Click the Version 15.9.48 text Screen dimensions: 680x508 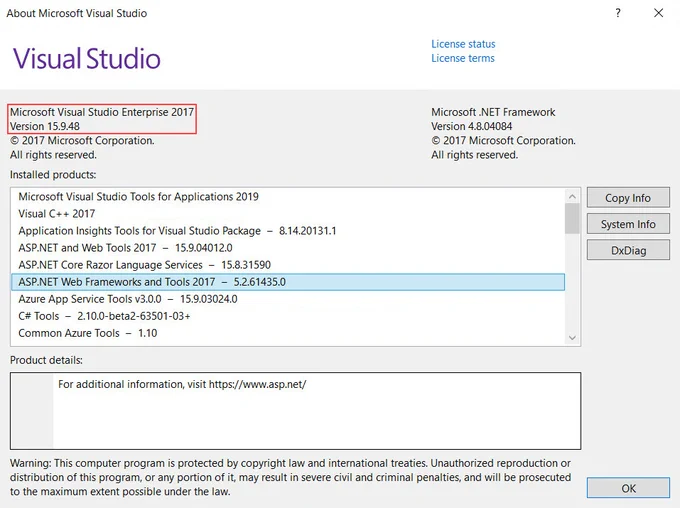click(x=45, y=126)
